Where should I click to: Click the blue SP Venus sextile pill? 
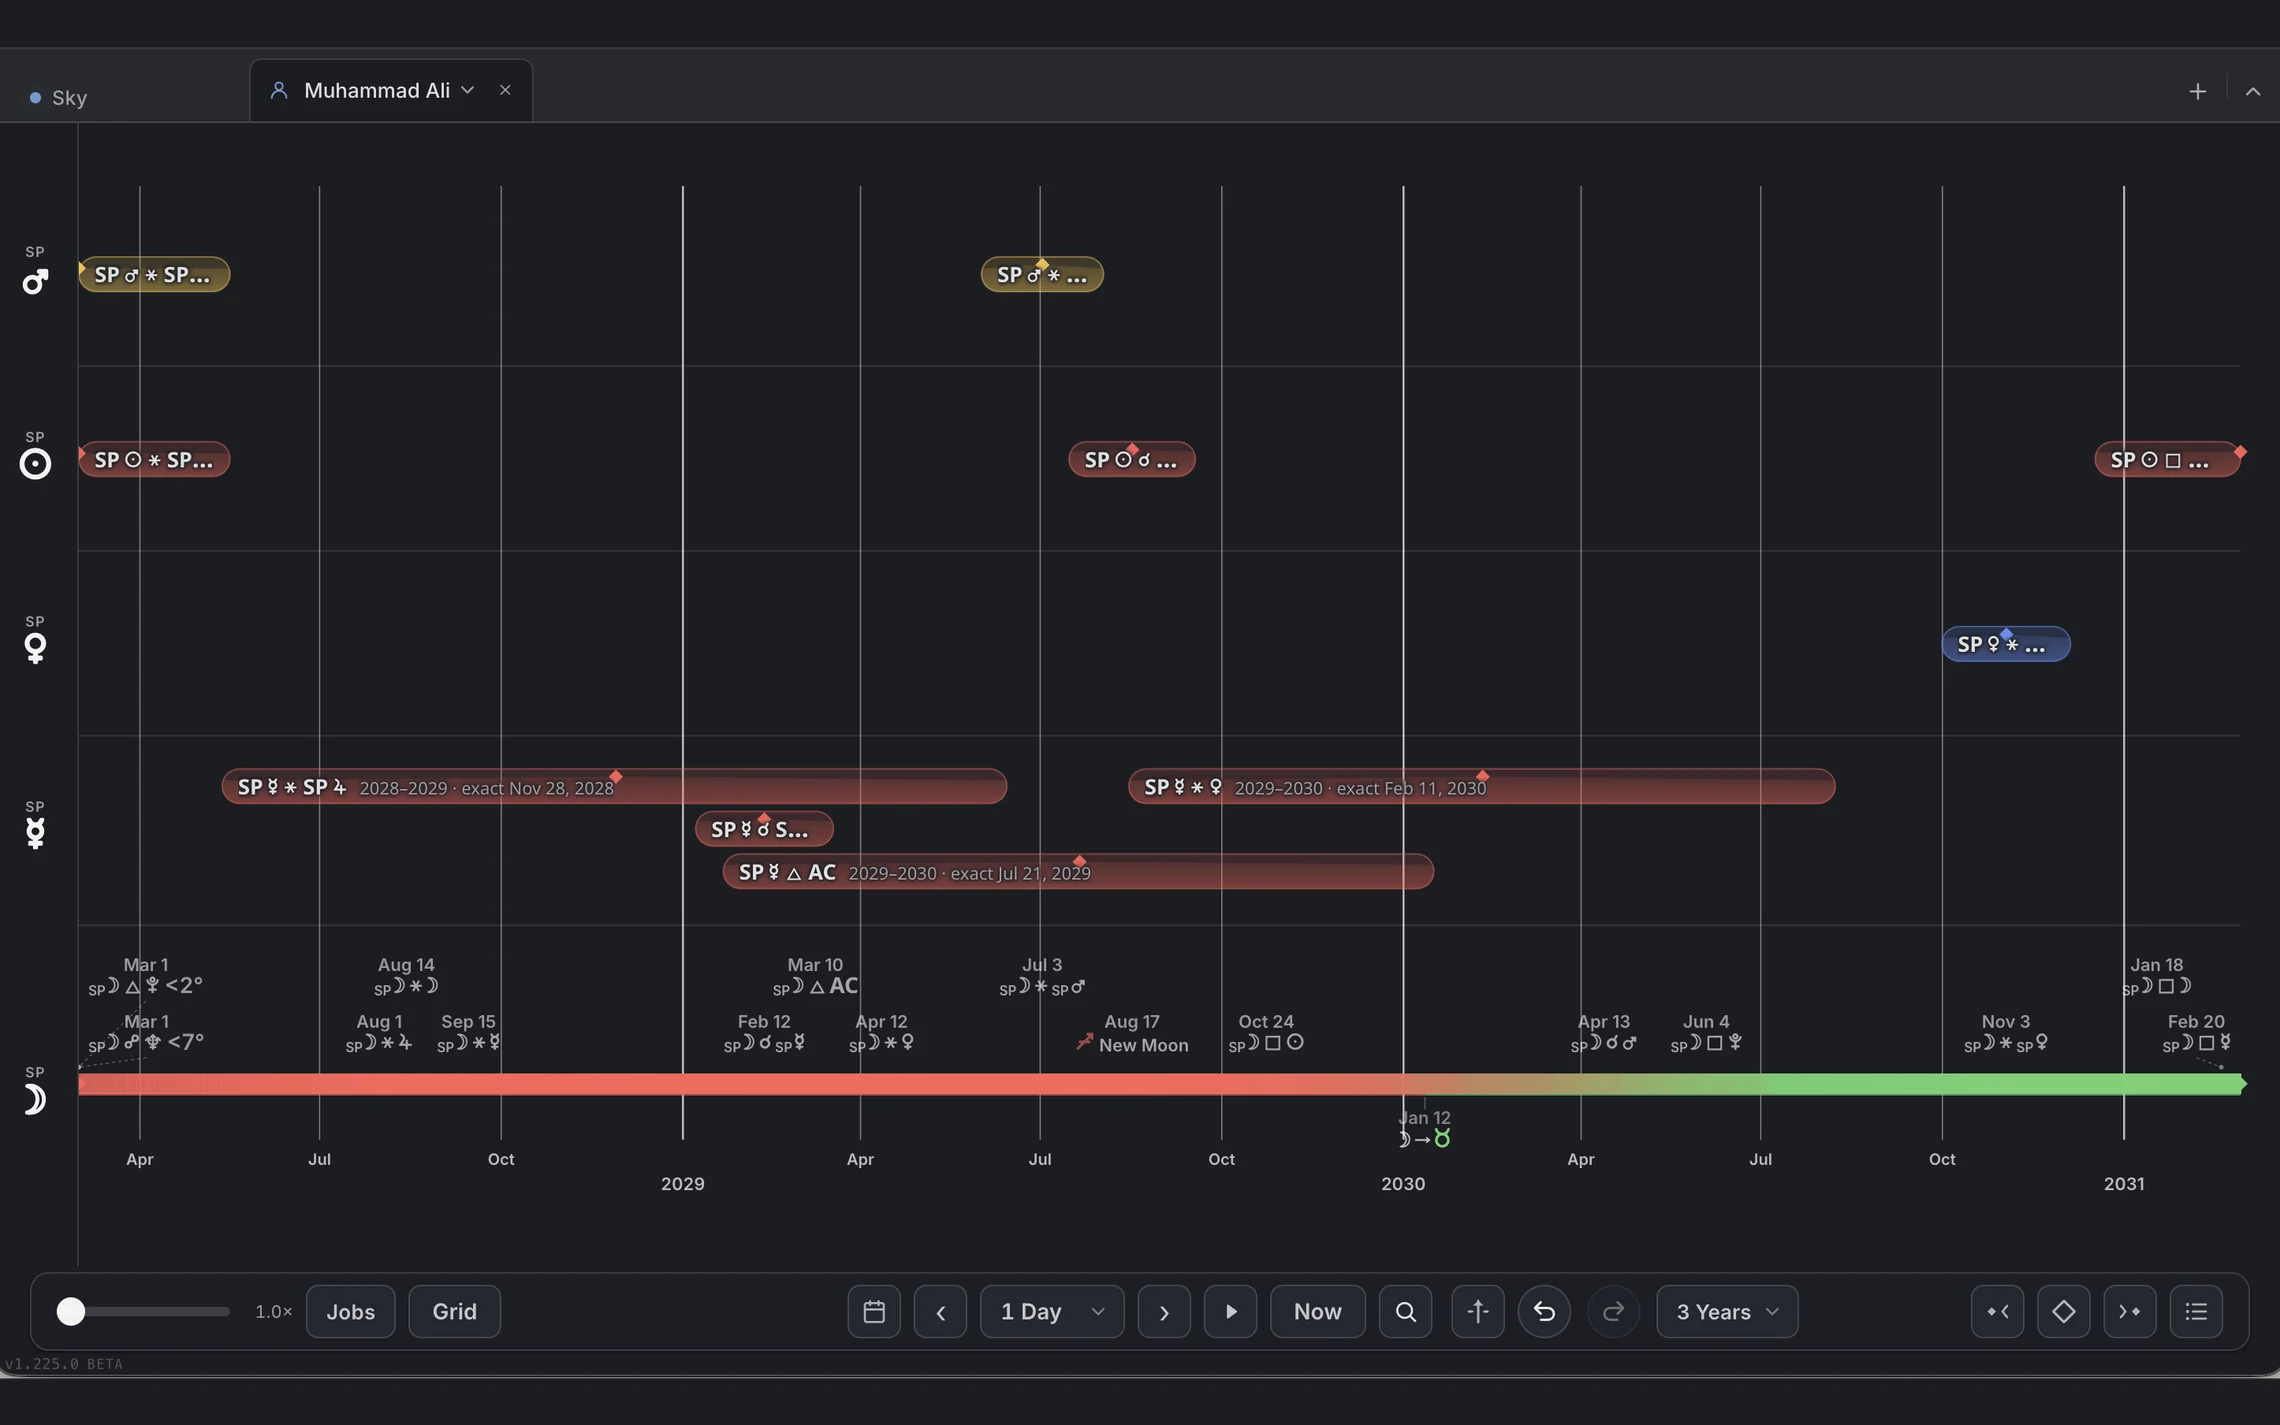(2005, 644)
